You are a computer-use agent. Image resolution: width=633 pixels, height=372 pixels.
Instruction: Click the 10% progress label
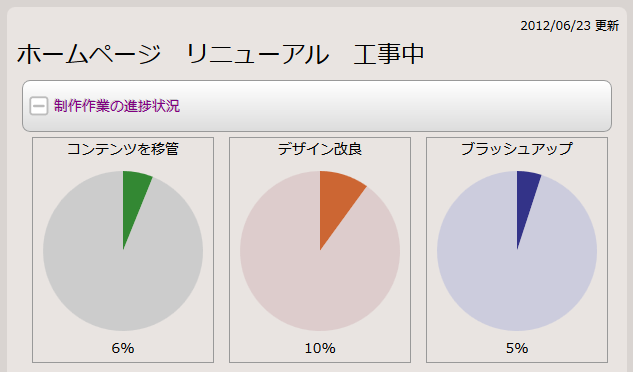click(x=320, y=348)
